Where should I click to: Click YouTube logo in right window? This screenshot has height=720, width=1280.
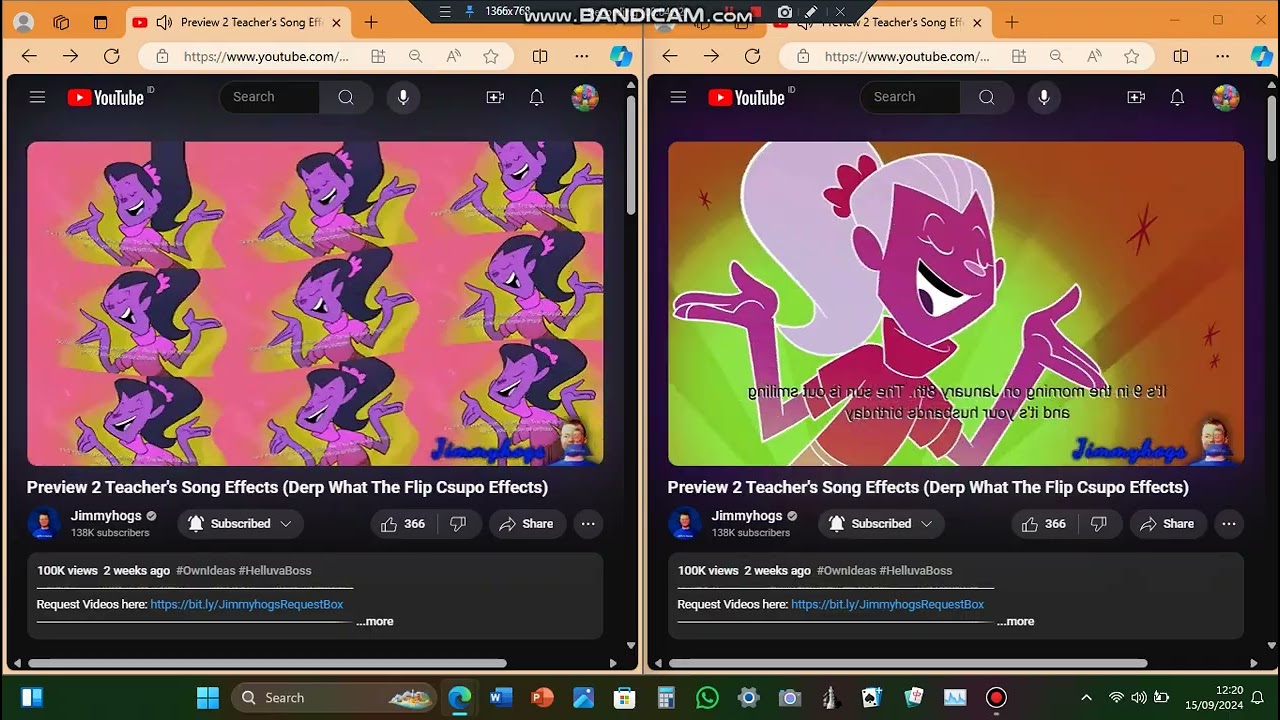747,97
